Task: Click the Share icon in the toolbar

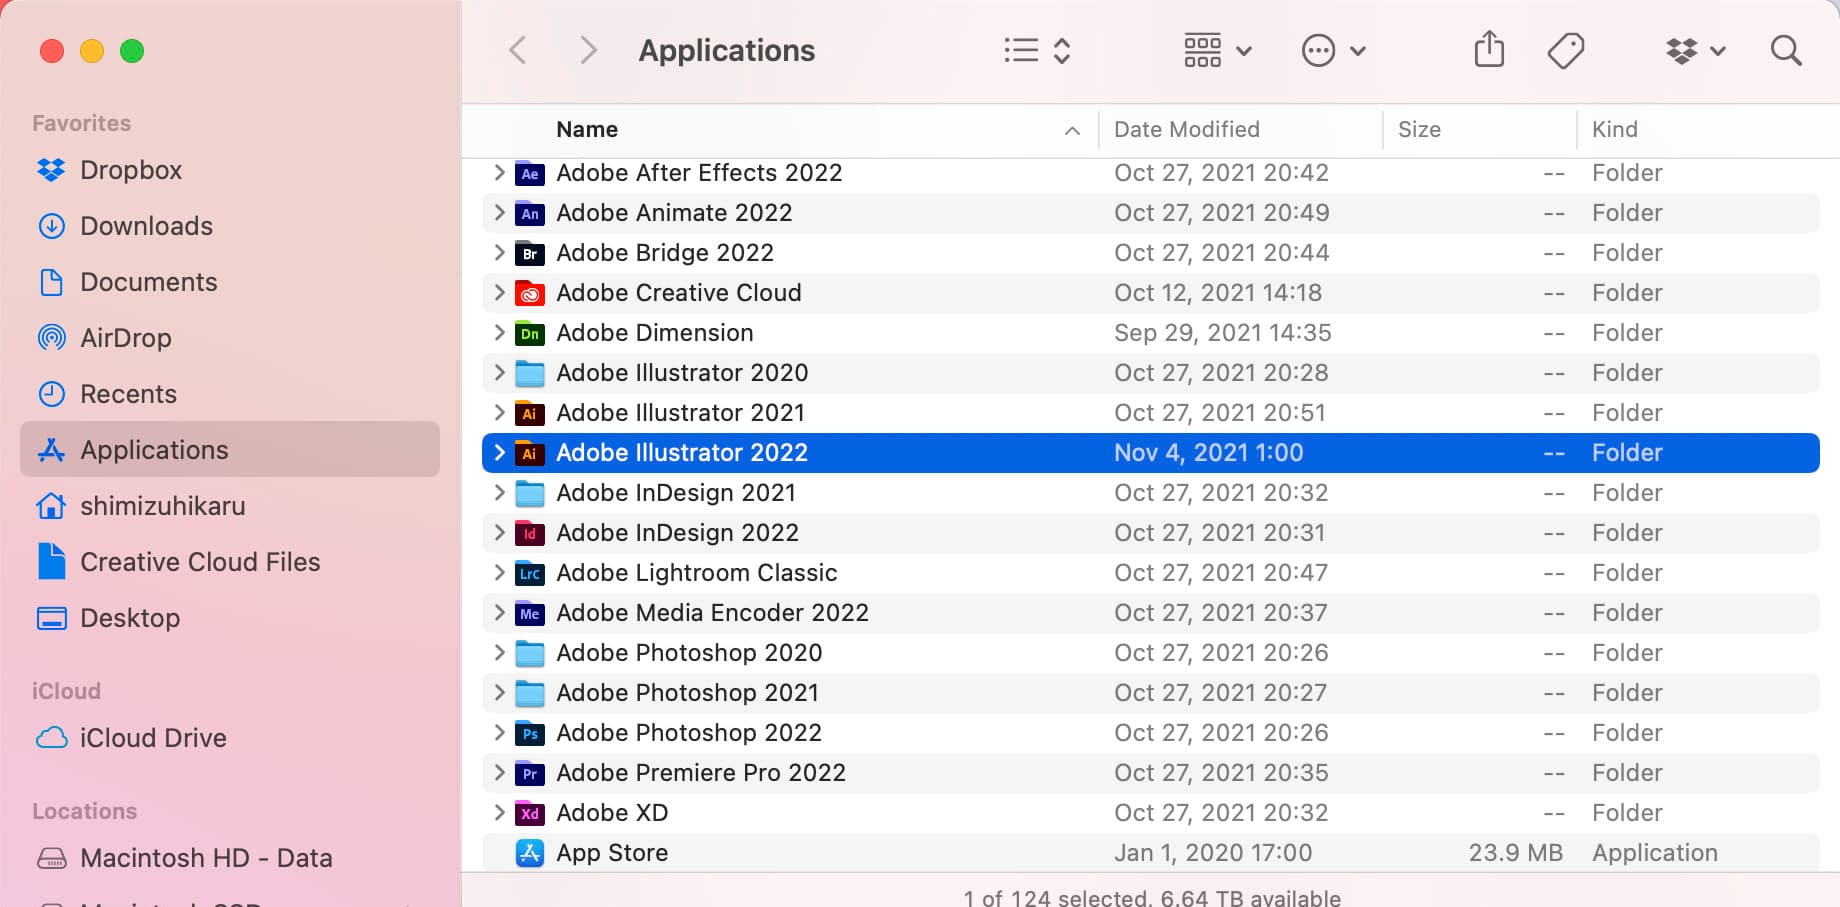Action: tap(1489, 50)
